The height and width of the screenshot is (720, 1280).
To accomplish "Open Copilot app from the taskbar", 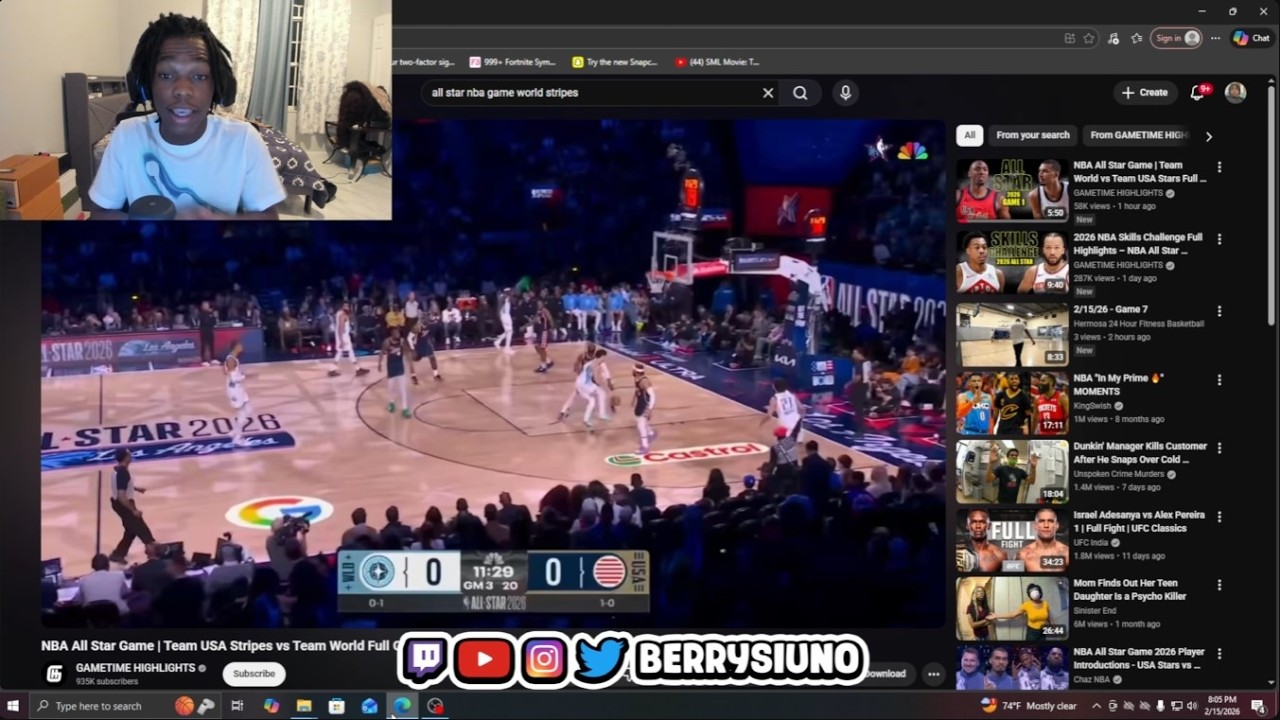I will (271, 706).
